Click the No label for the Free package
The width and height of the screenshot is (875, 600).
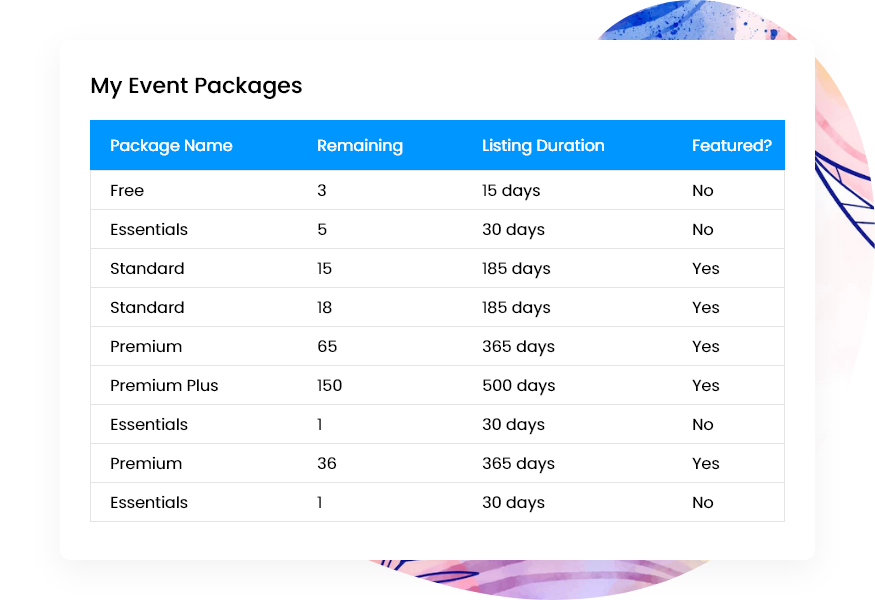(x=702, y=190)
